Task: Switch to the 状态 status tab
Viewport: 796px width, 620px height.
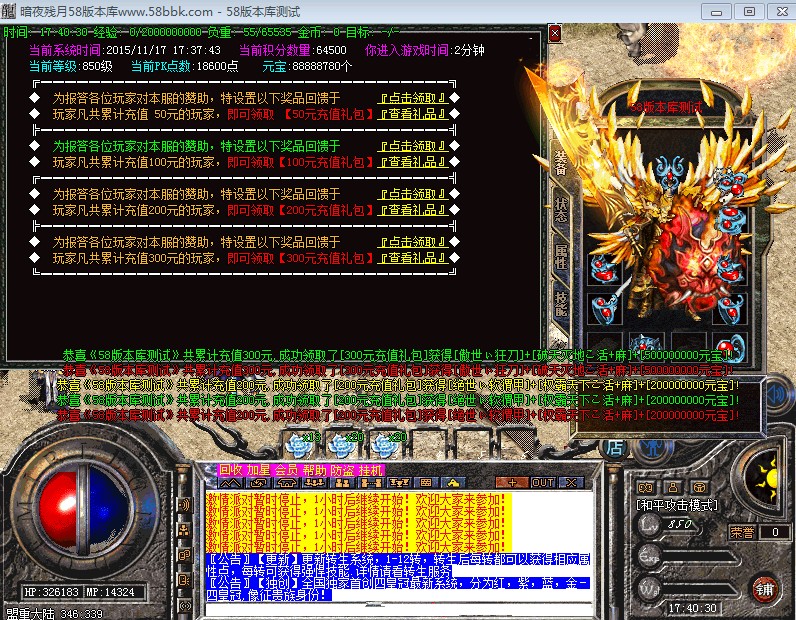Action: click(561, 210)
